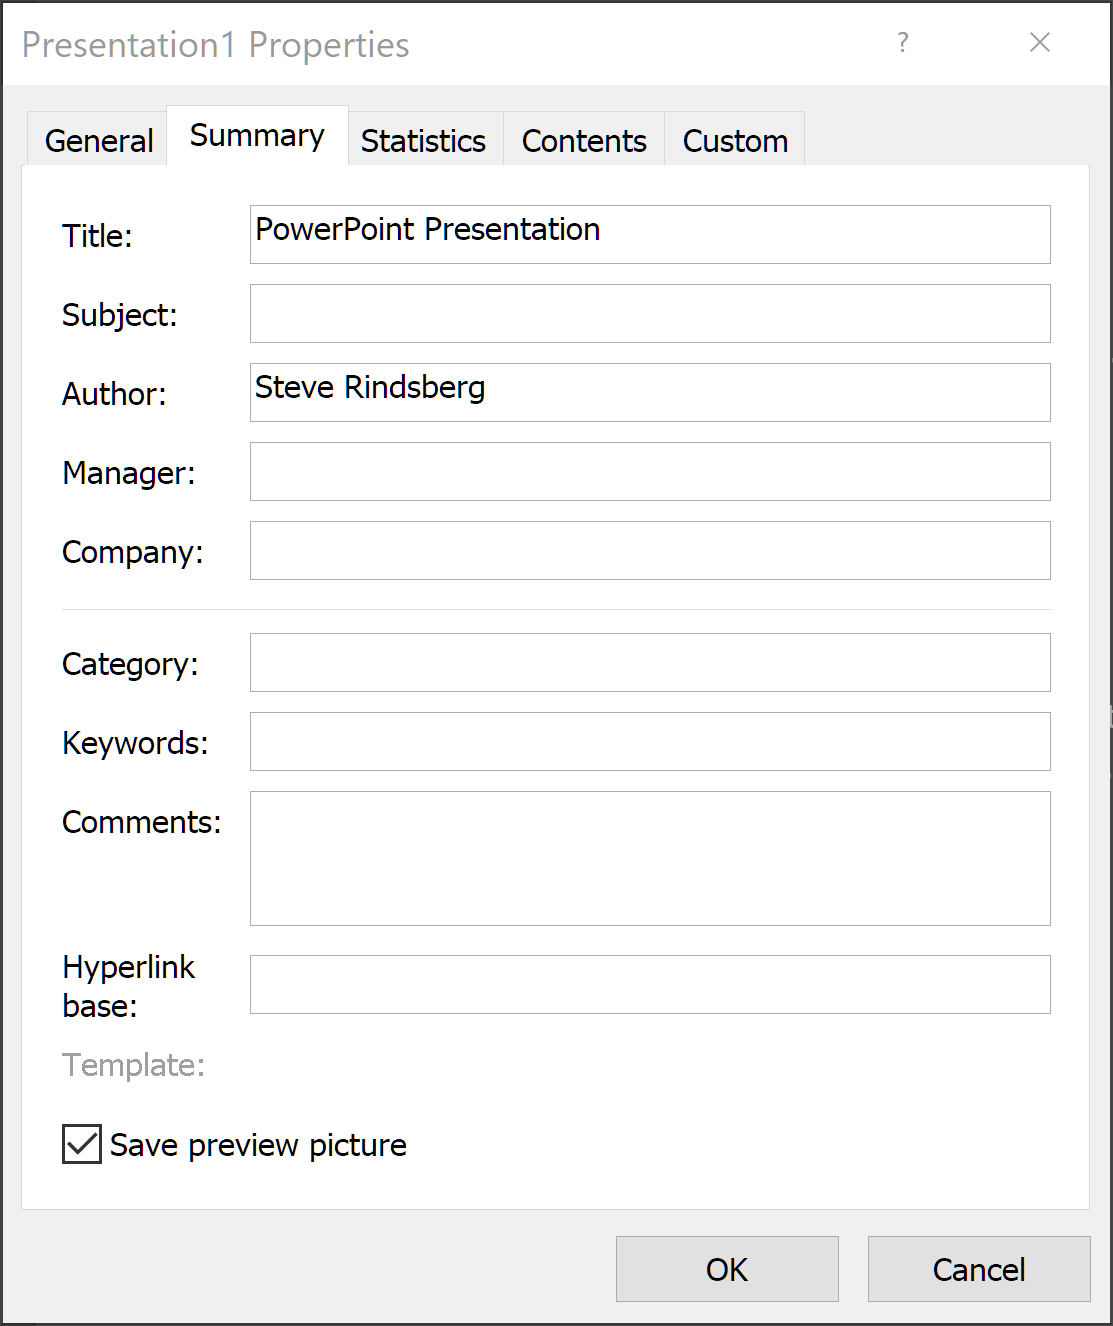Cancel the Properties dialog
This screenshot has width=1113, height=1326.
pos(979,1269)
